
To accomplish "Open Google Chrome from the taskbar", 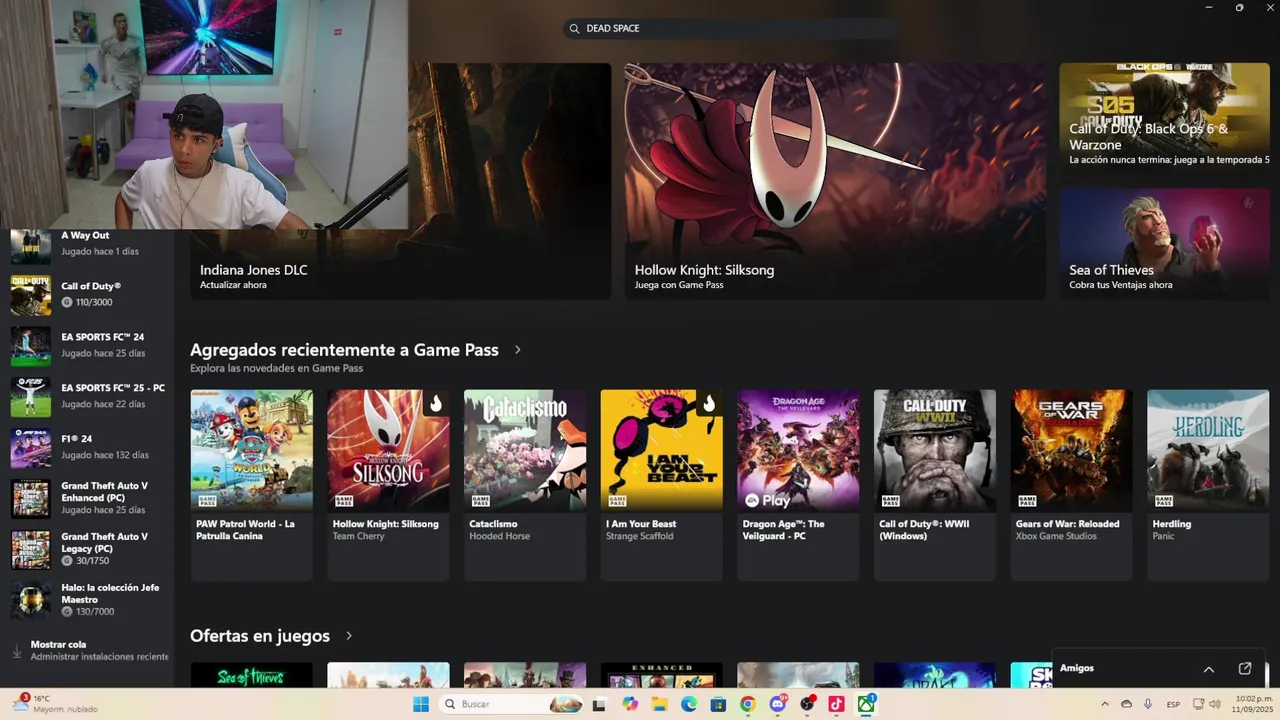I will tap(748, 704).
